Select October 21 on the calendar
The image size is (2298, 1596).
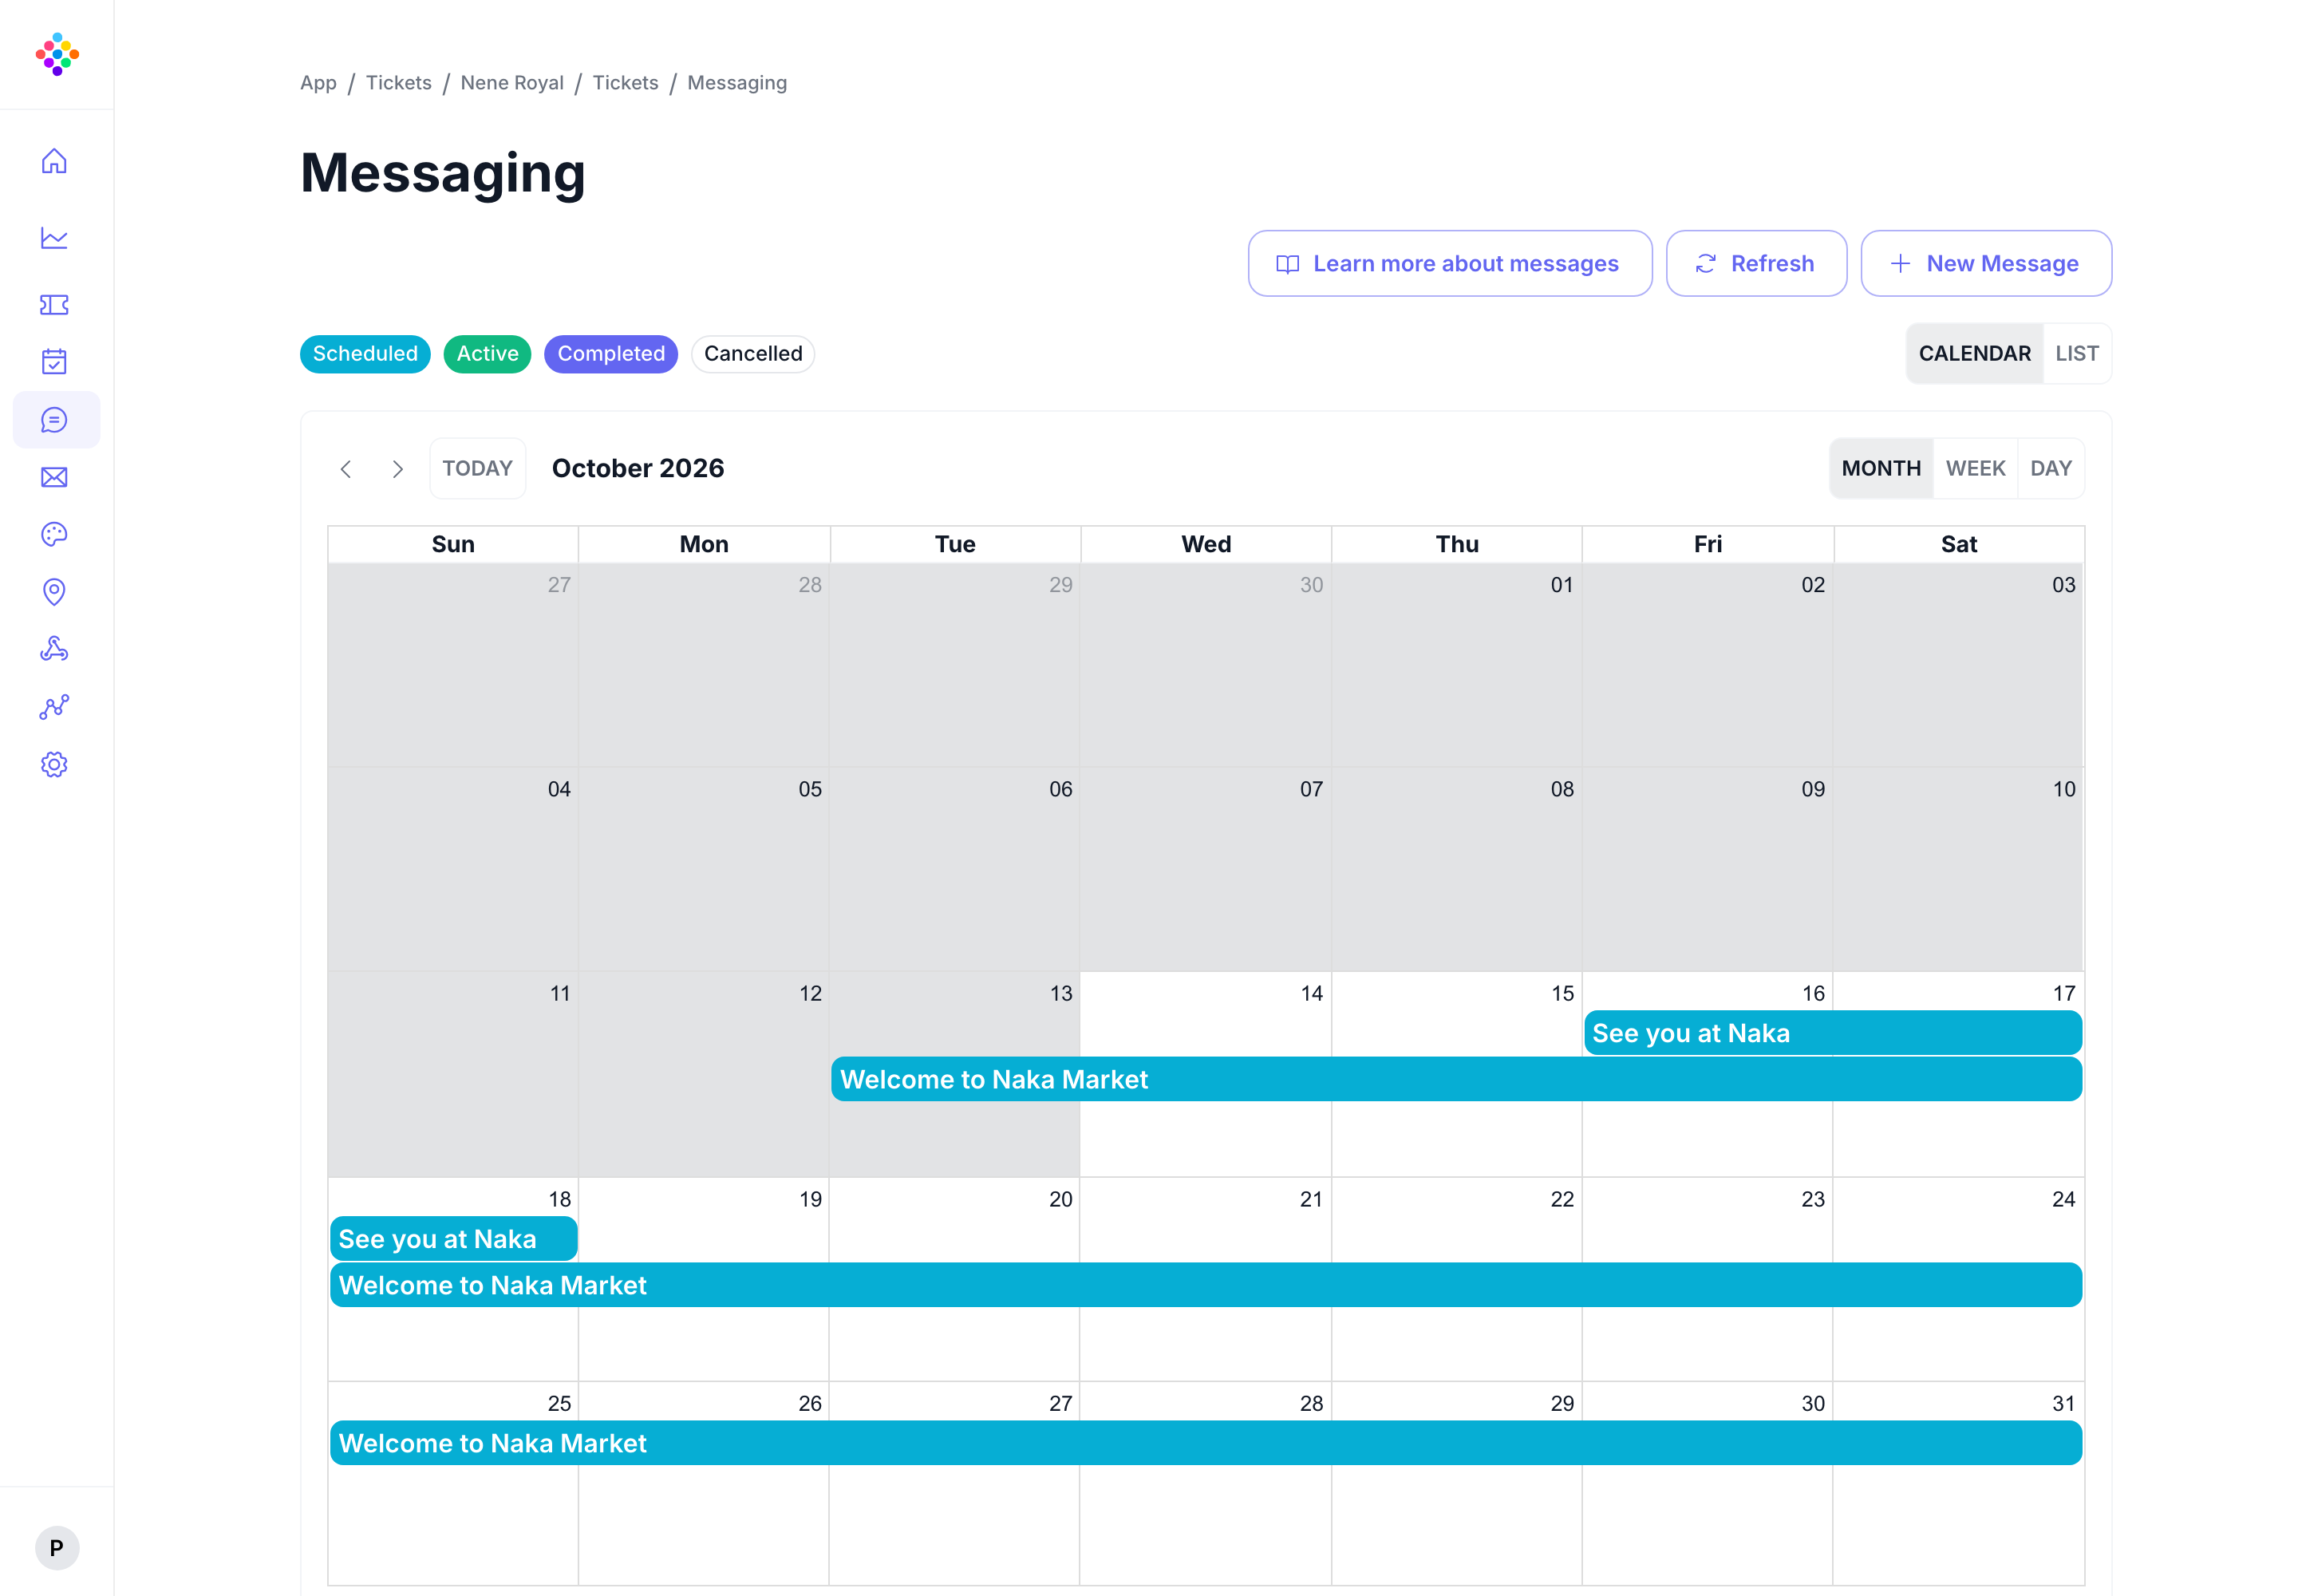[1310, 1199]
